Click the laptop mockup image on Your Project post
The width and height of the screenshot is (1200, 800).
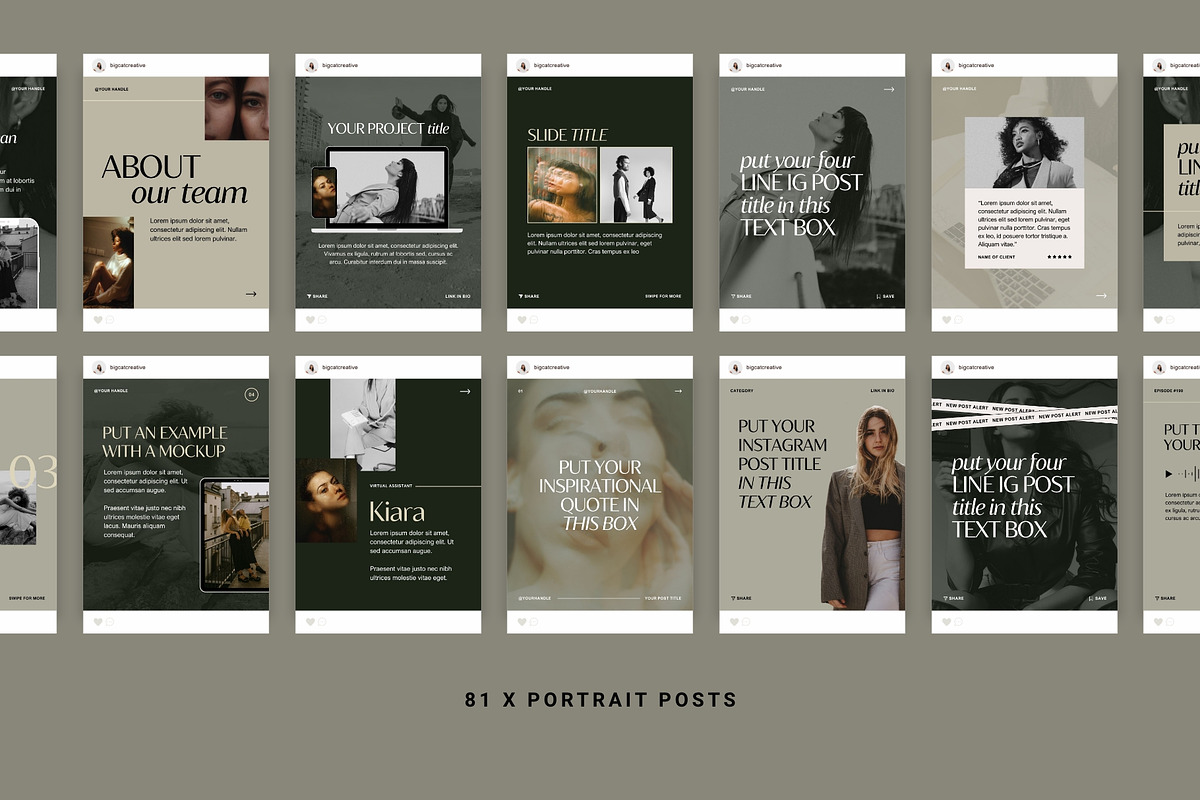point(388,189)
